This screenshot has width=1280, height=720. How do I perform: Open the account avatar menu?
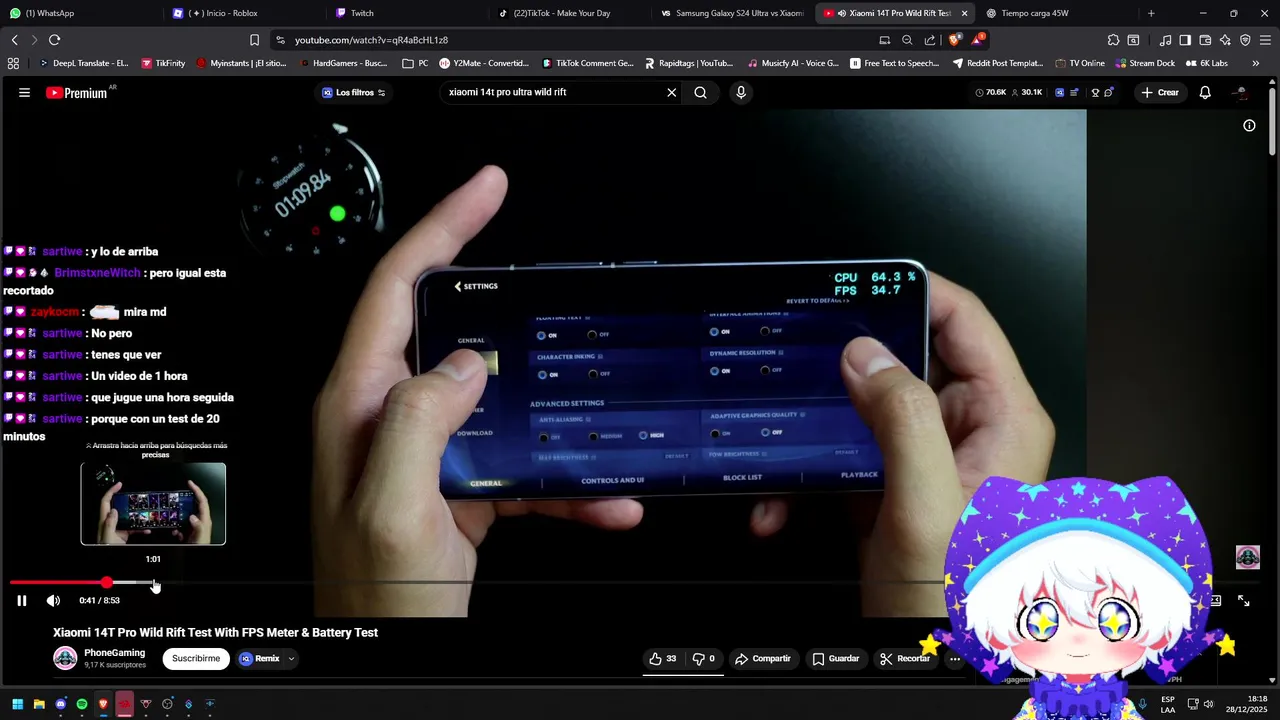pos(1241,93)
